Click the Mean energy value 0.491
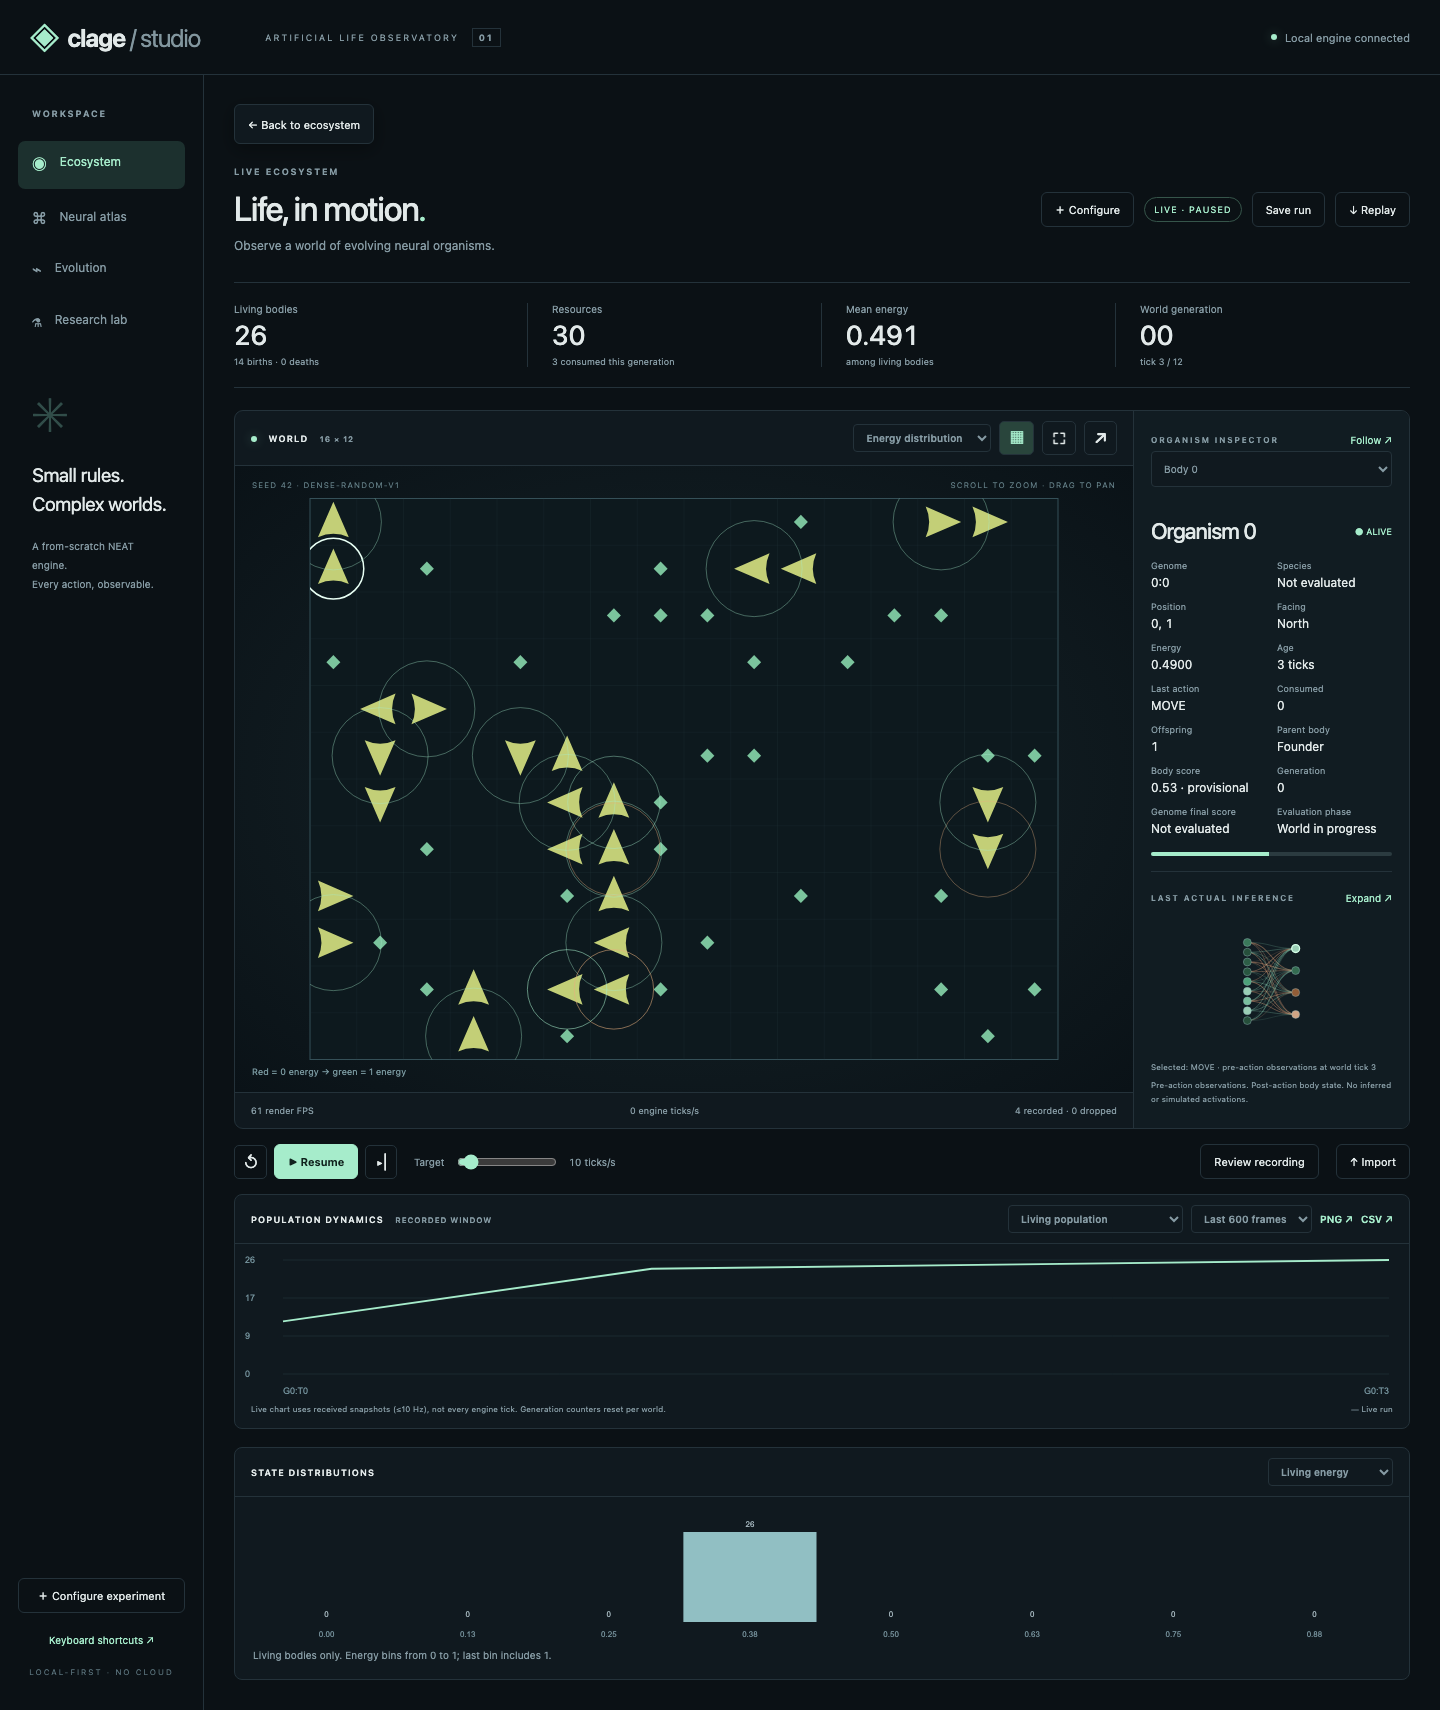Screen dimensions: 1440x1710 click(881, 336)
